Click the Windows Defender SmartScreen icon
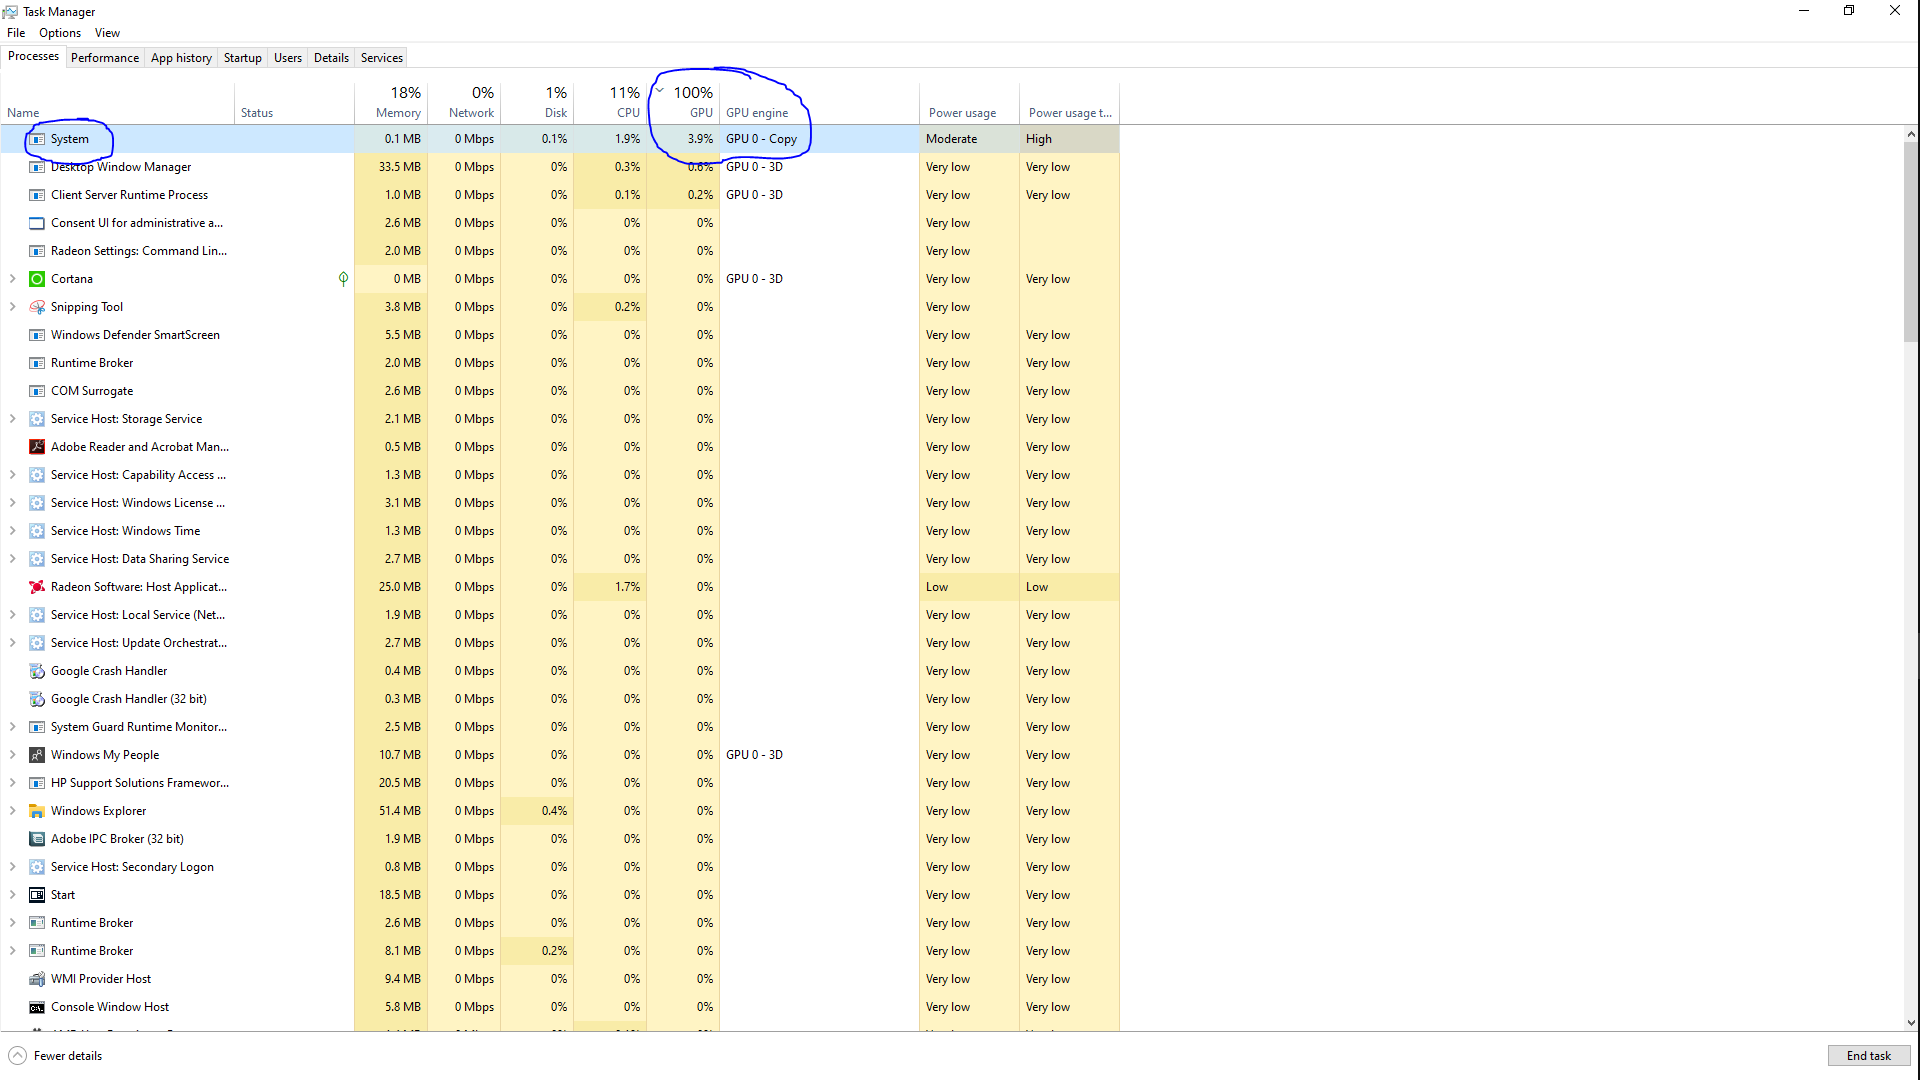The image size is (1920, 1080). 37,335
